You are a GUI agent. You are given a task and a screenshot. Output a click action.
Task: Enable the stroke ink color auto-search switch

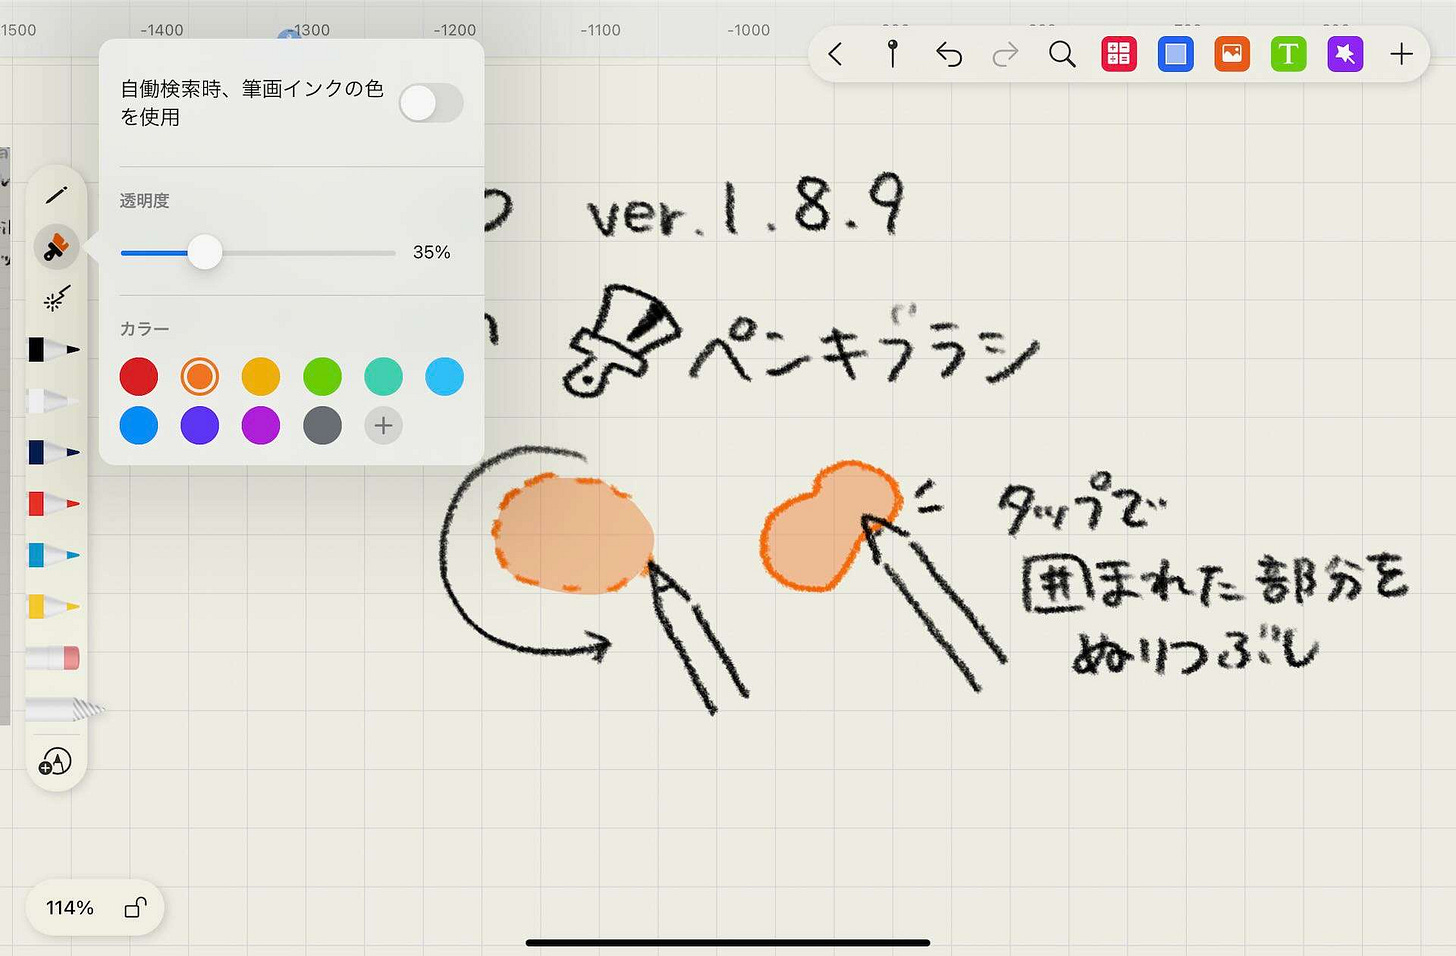click(431, 103)
